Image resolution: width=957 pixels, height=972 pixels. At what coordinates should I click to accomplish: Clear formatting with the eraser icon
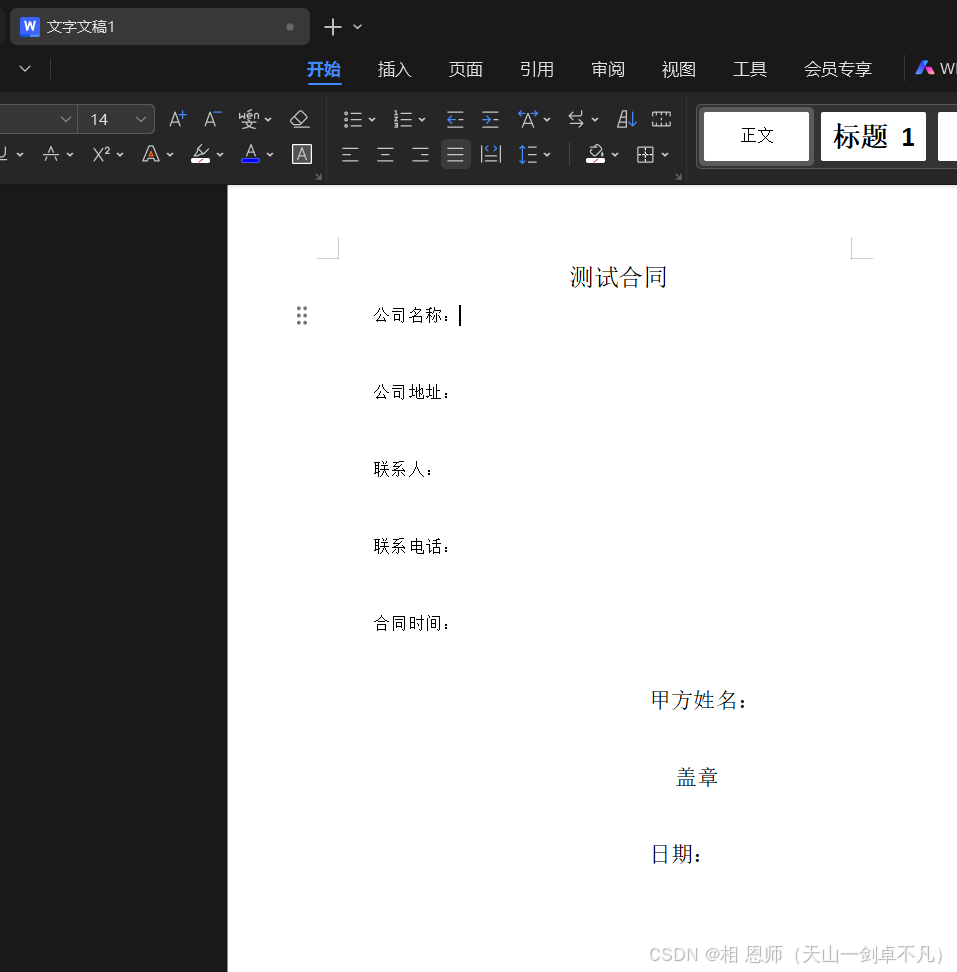pos(299,119)
